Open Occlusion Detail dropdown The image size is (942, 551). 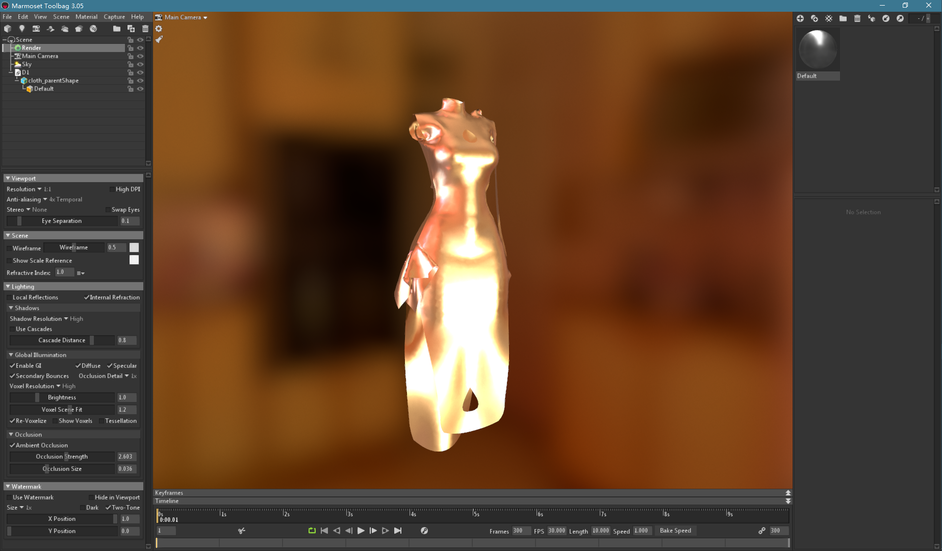[108, 376]
